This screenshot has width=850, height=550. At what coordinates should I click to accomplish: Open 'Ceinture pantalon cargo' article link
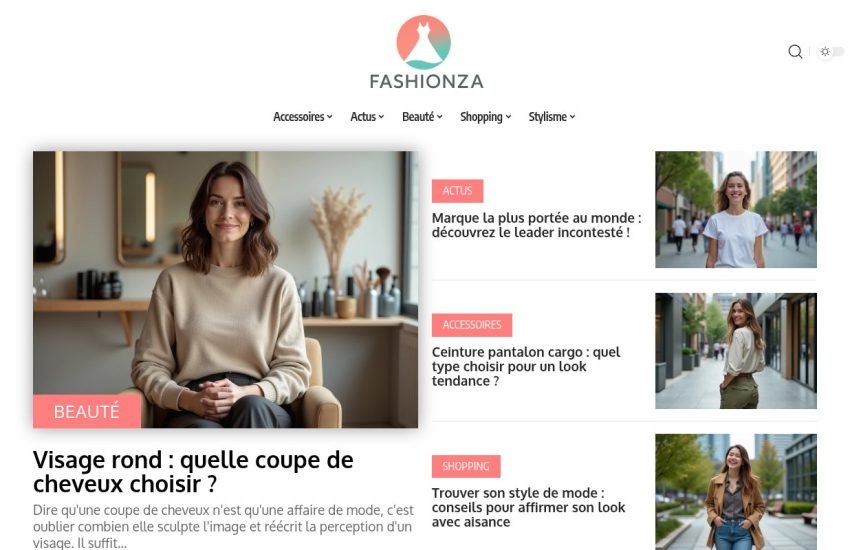(526, 366)
